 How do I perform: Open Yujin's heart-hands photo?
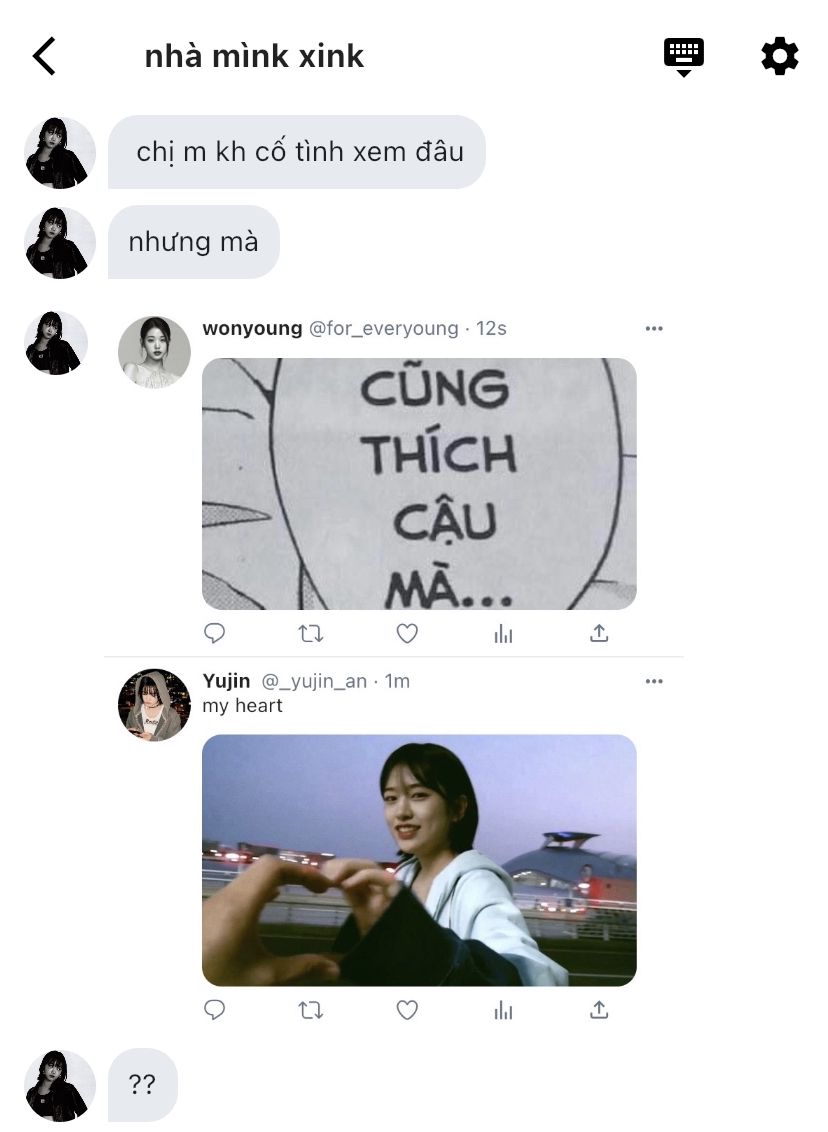[x=419, y=861]
